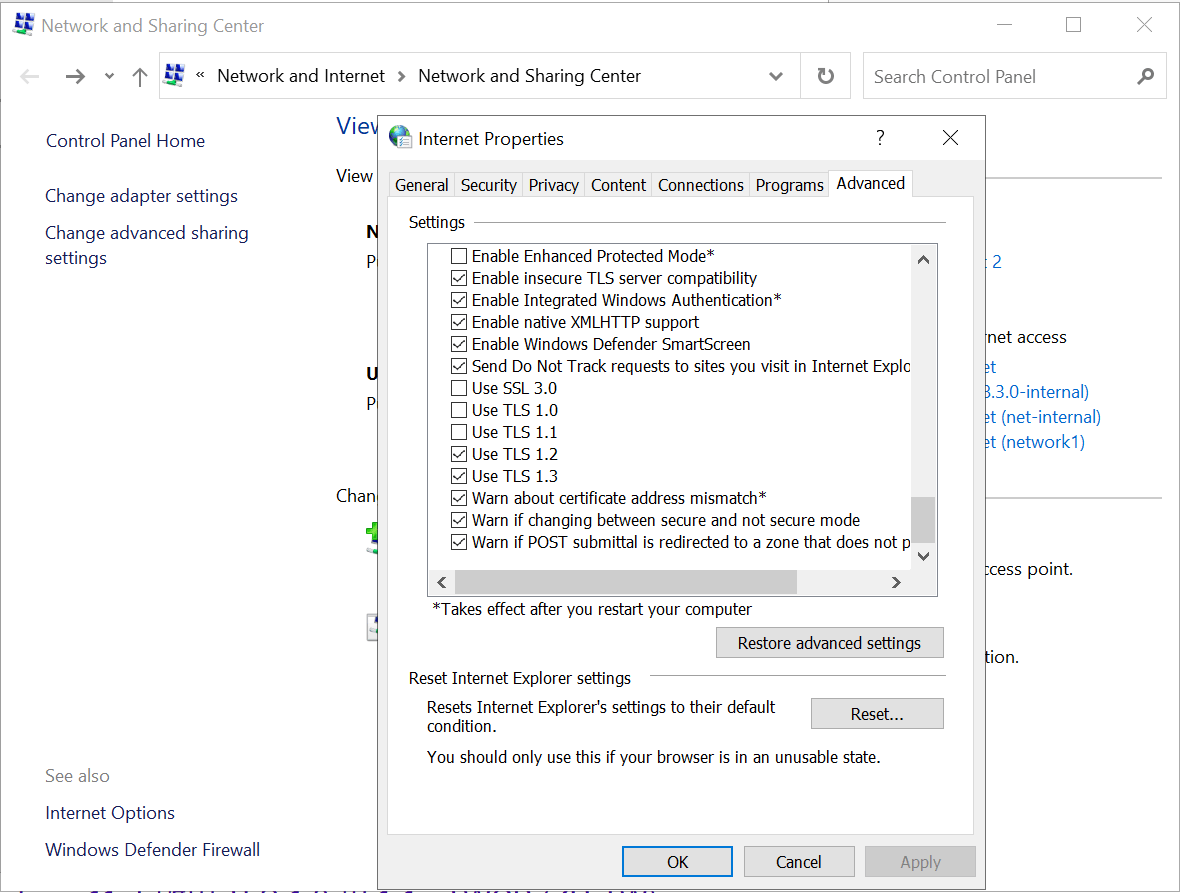Click the settings list scroll up arrow
The image size is (1180, 893).
pyautogui.click(x=923, y=260)
